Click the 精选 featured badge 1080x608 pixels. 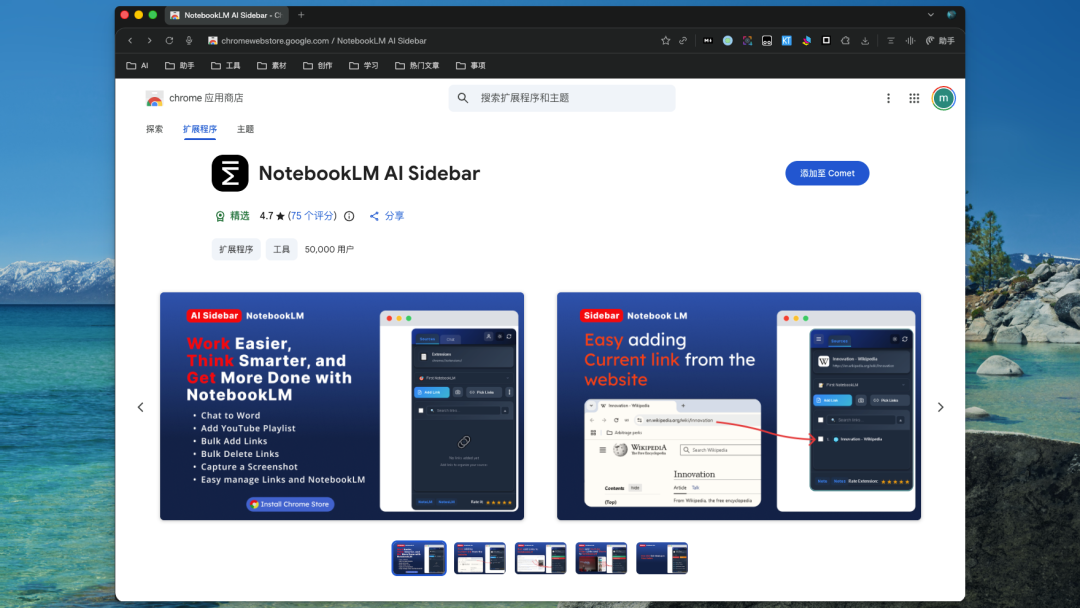click(x=232, y=216)
